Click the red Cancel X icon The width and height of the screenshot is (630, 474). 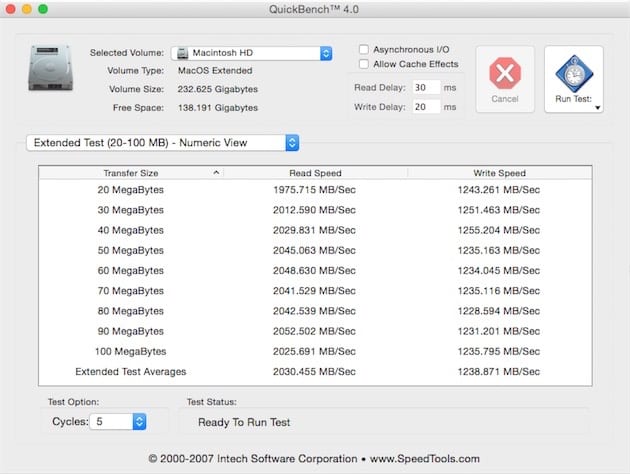pos(505,73)
